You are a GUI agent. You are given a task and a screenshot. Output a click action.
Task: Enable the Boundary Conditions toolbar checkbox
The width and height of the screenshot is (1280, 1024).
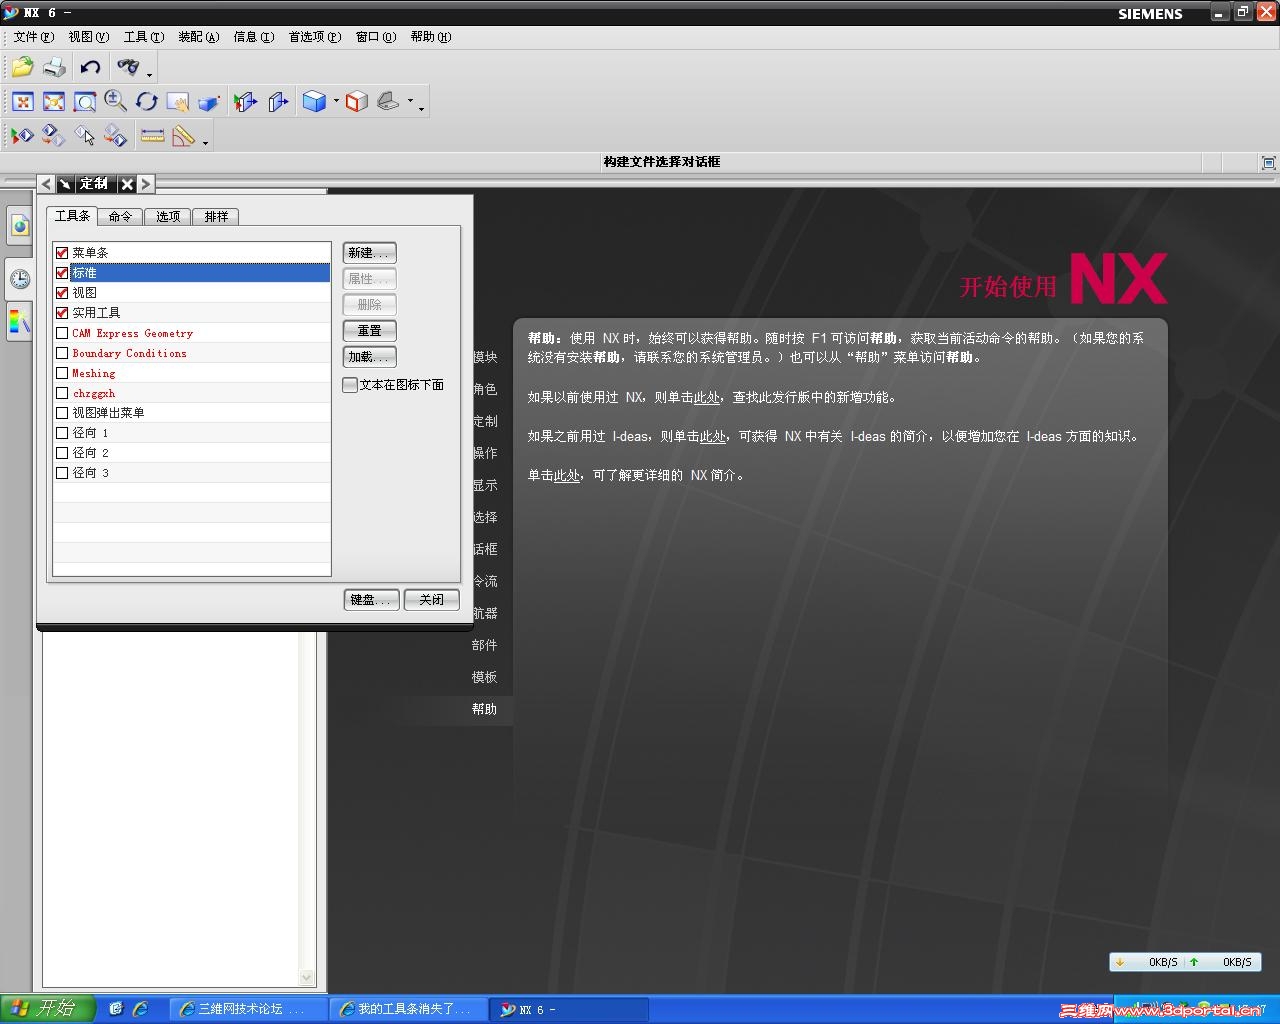coord(62,353)
